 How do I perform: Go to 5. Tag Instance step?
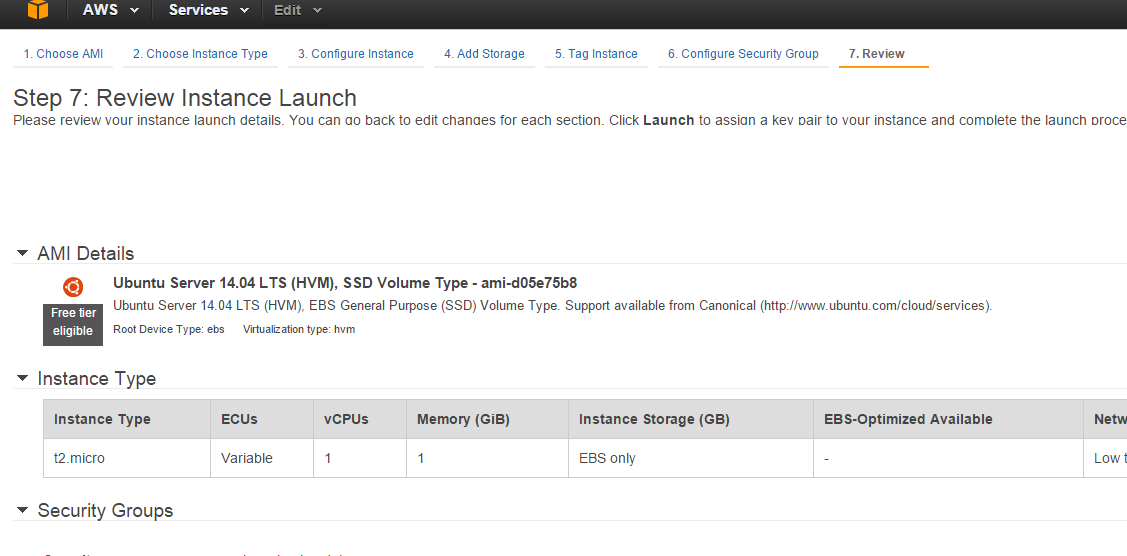coord(596,54)
